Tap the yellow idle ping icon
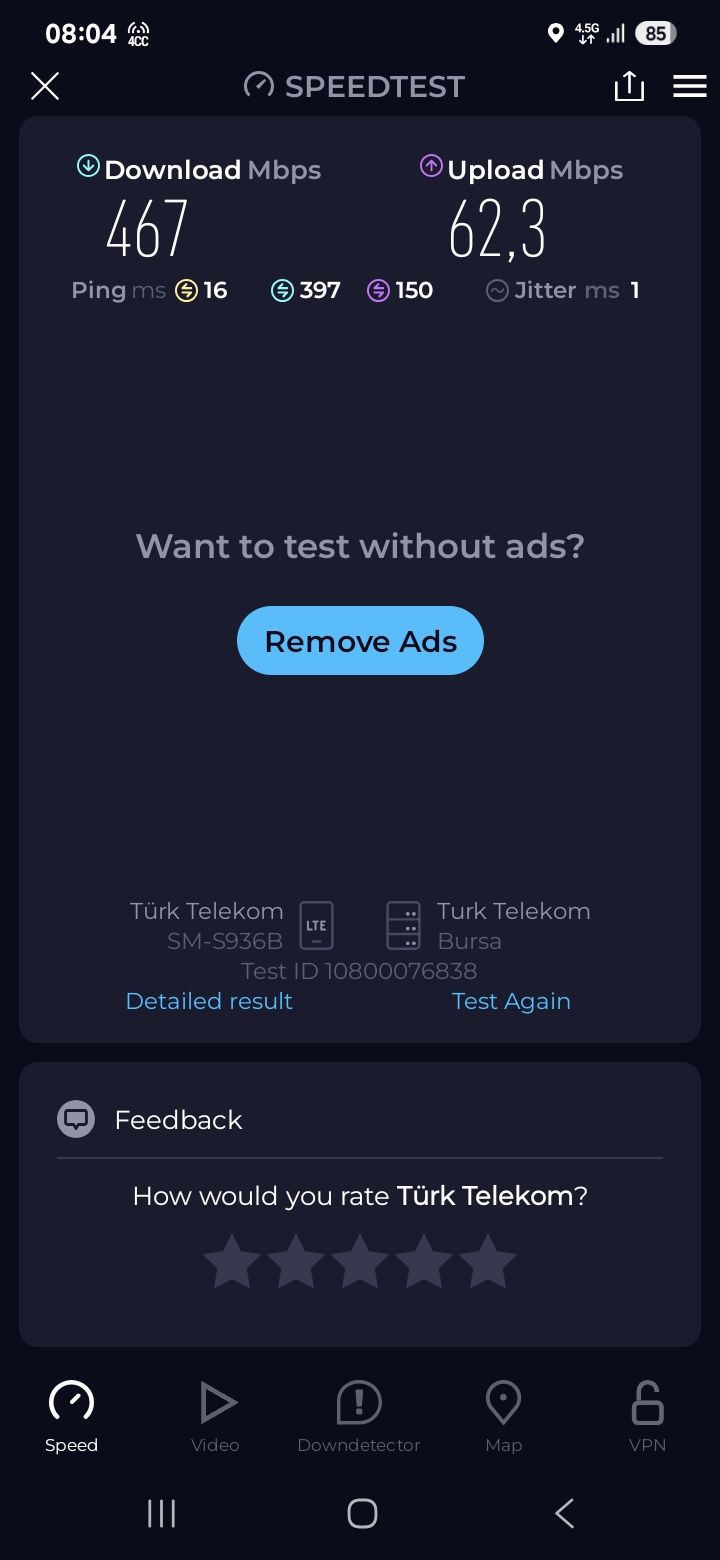The width and height of the screenshot is (720, 1560). point(186,291)
